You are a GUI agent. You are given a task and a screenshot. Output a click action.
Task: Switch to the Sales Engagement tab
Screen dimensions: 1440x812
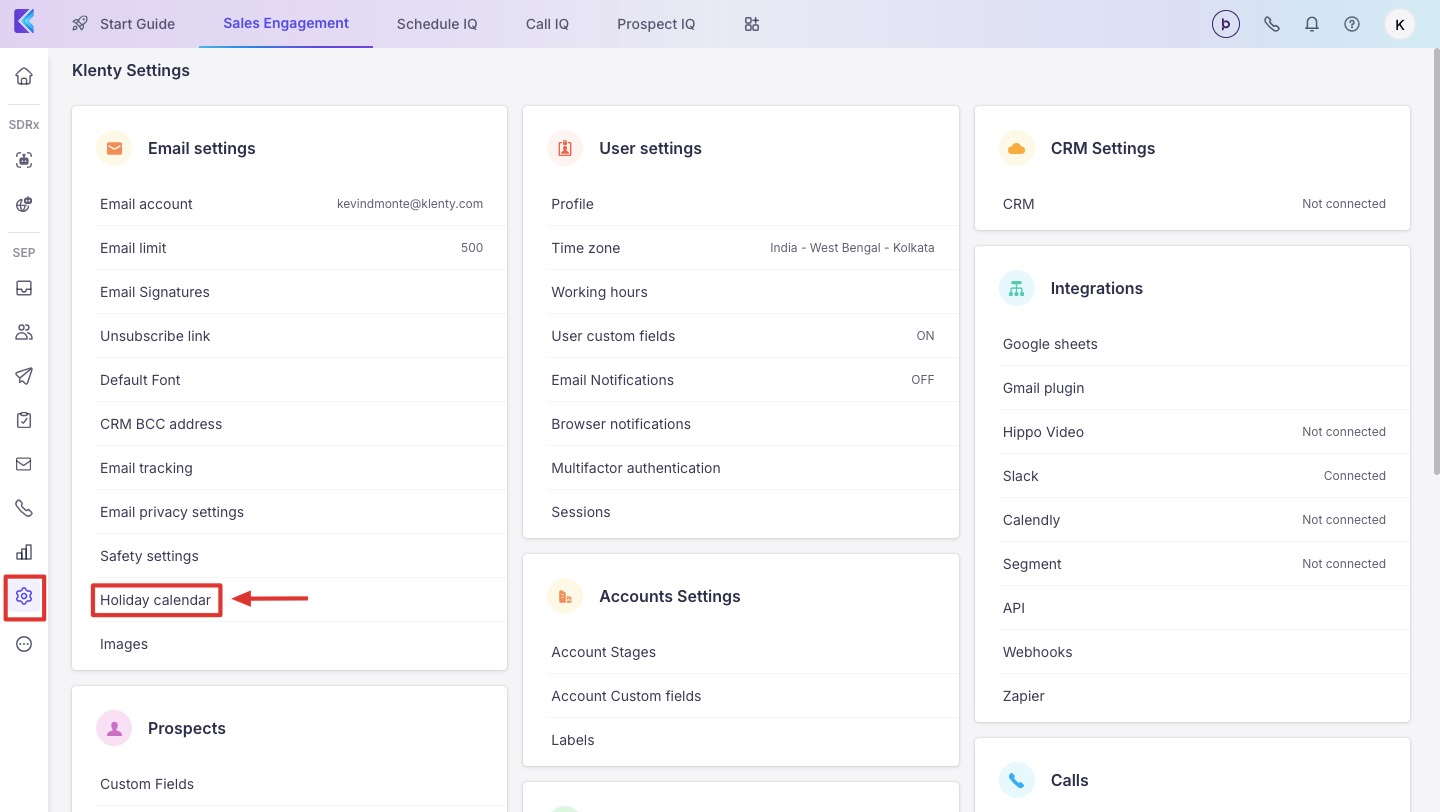tap(286, 24)
